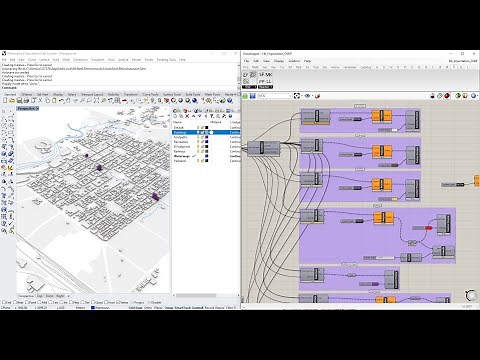Click Waterways layer blue color swatch
The height and width of the screenshot is (360, 480).
[206, 156]
